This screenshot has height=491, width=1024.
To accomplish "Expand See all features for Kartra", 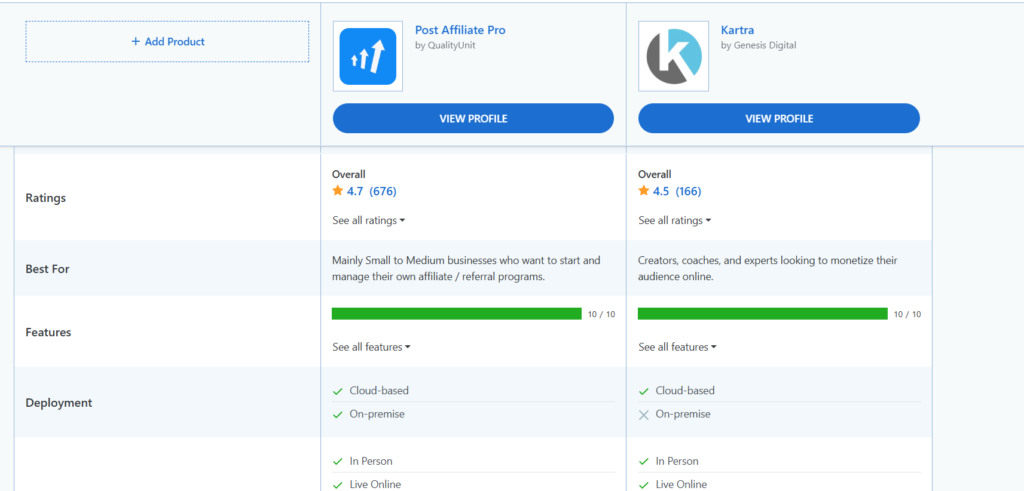I will pos(677,347).
